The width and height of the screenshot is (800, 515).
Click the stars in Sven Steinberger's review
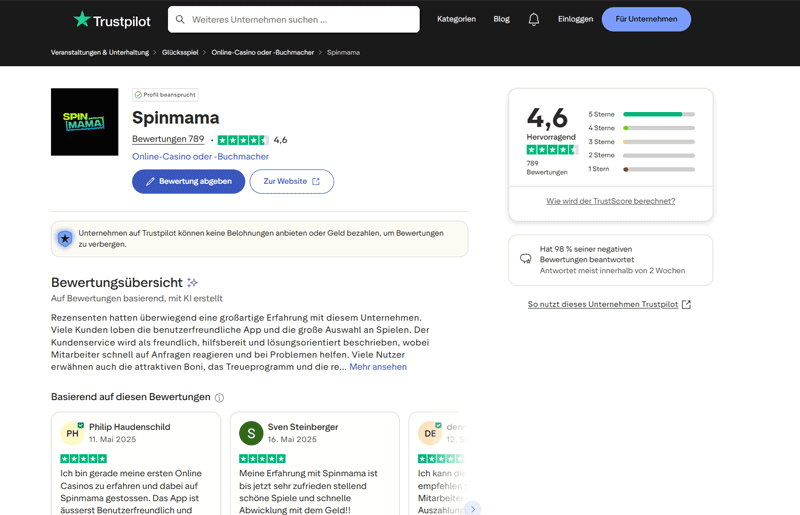coord(262,458)
